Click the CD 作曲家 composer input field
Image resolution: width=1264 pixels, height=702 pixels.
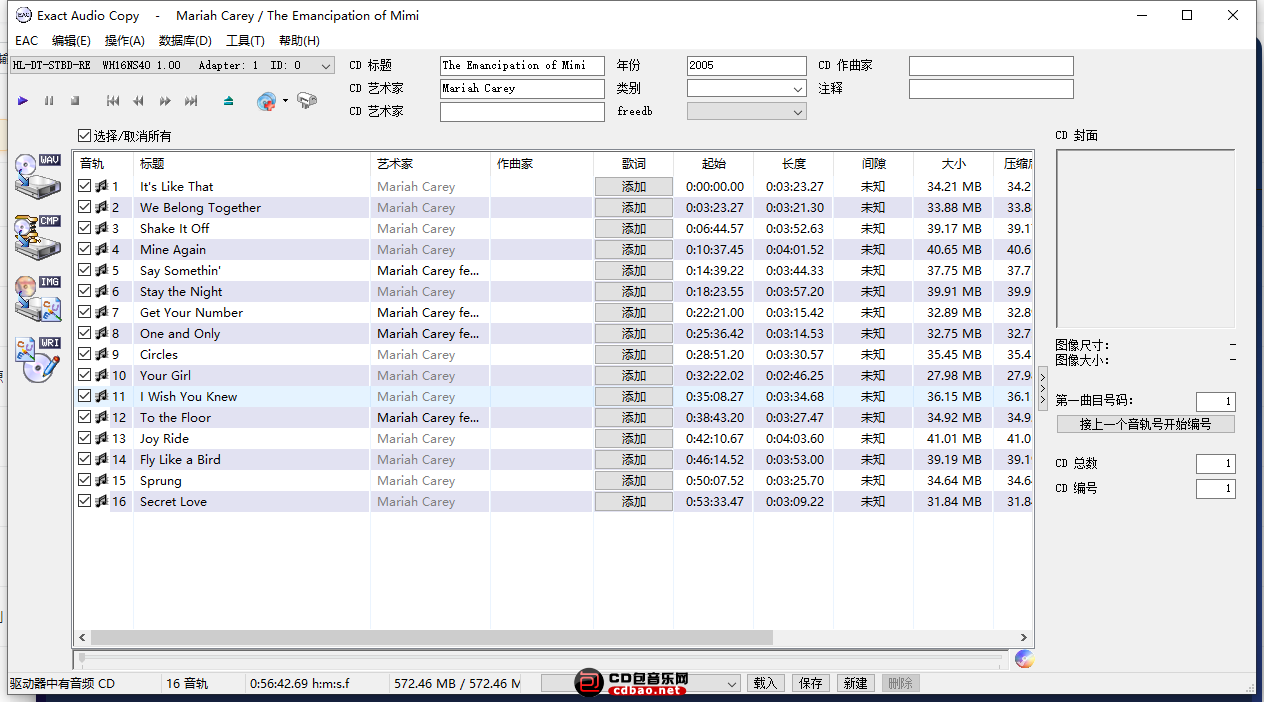click(x=991, y=66)
